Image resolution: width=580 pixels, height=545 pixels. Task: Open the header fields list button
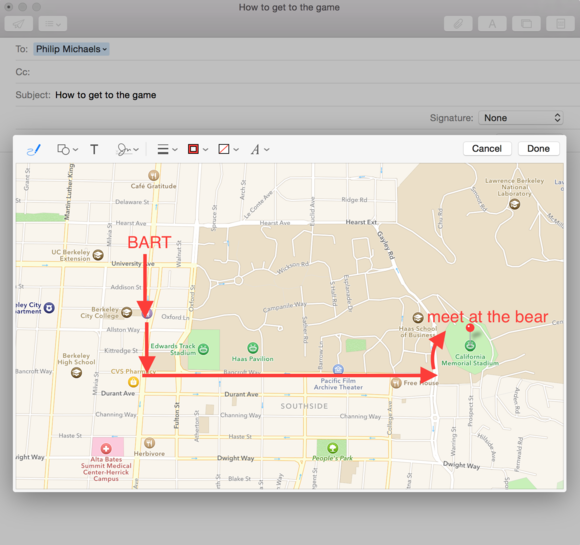tap(53, 24)
